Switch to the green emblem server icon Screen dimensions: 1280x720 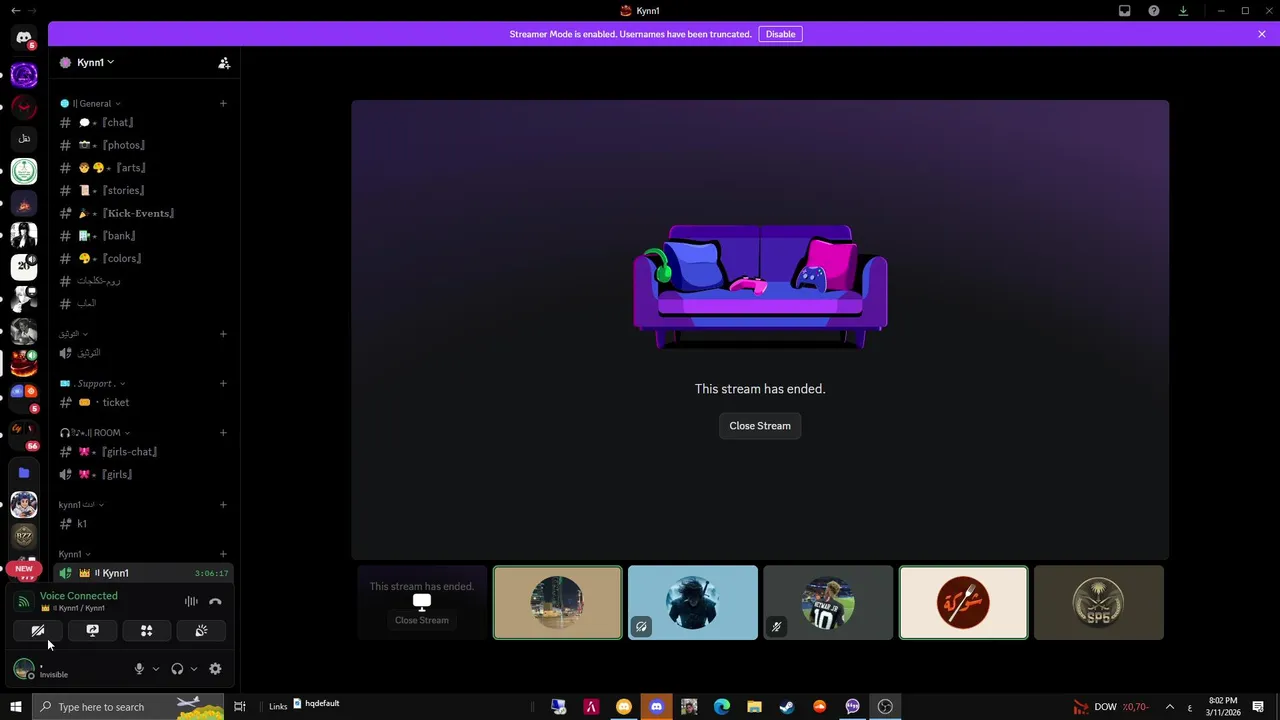[24, 171]
